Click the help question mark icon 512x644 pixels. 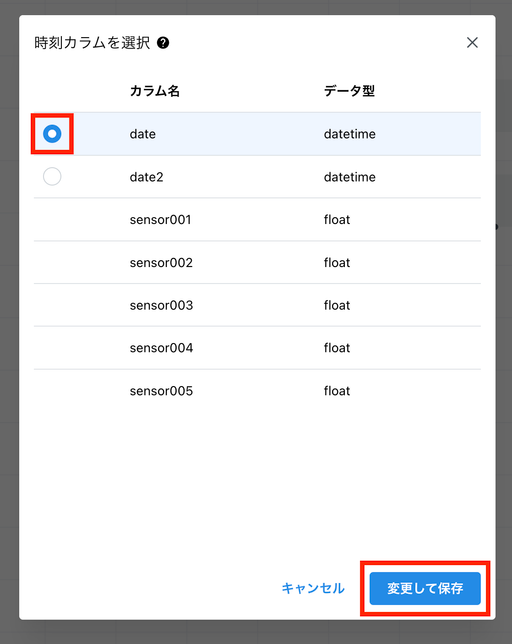[x=163, y=43]
